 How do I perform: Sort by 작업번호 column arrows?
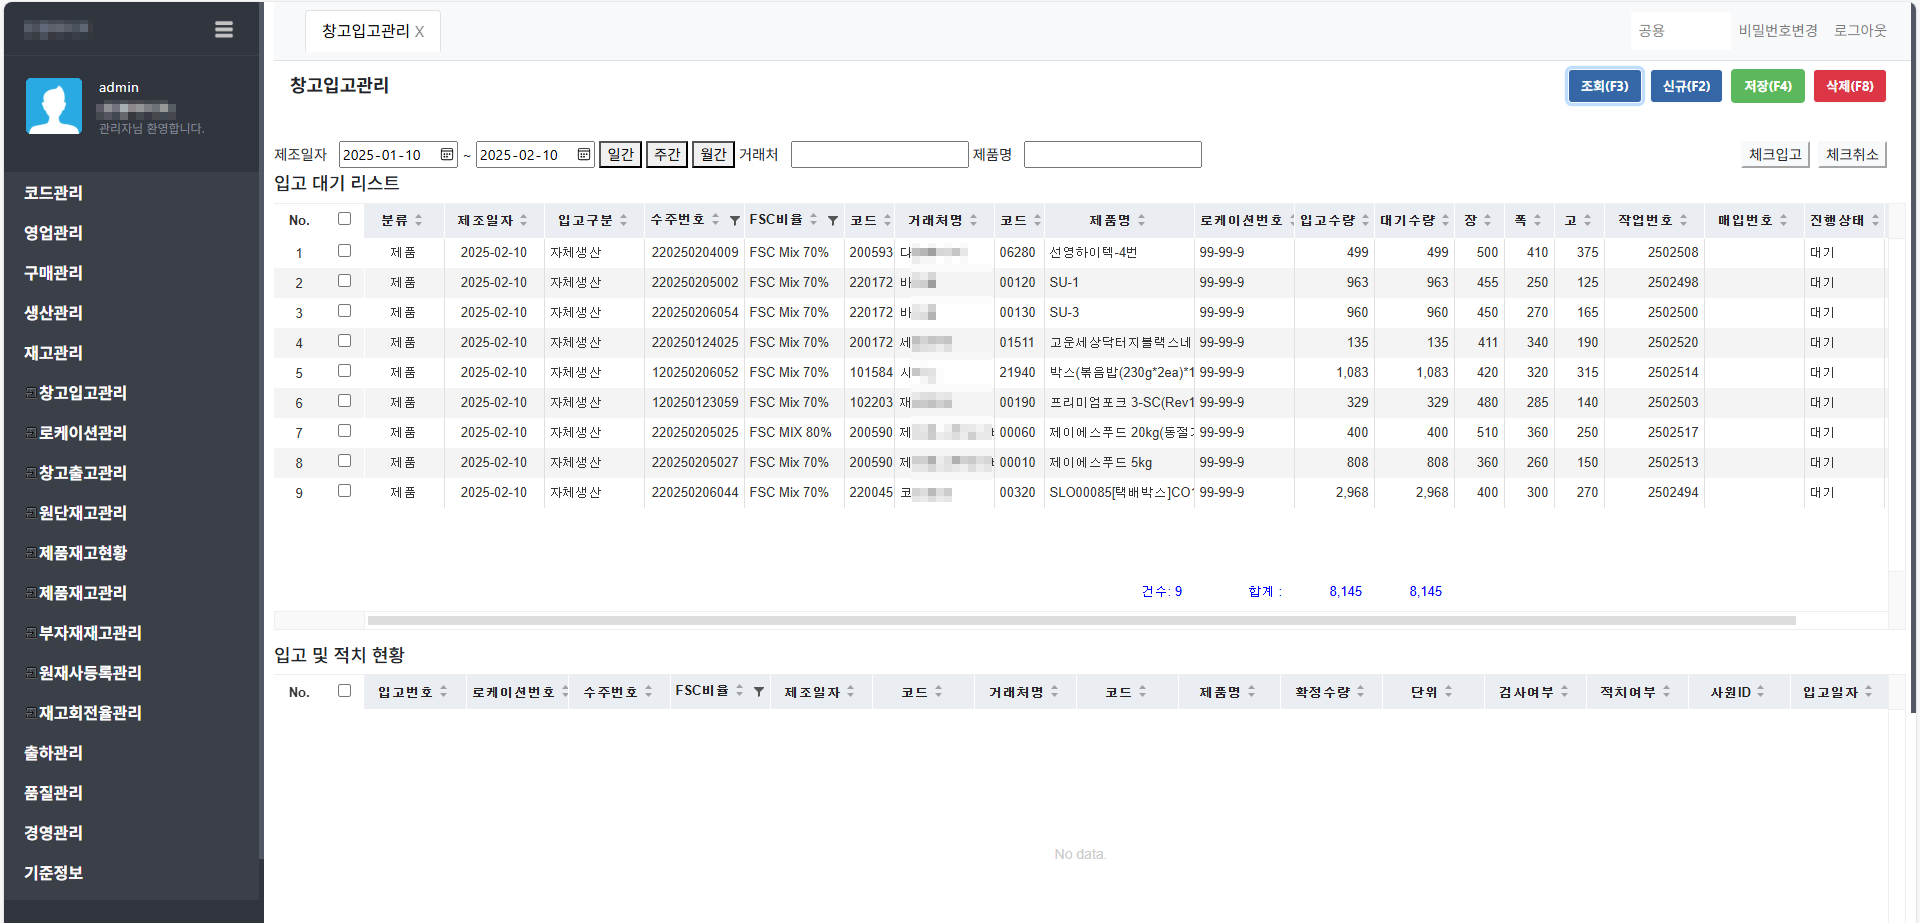click(x=1683, y=220)
